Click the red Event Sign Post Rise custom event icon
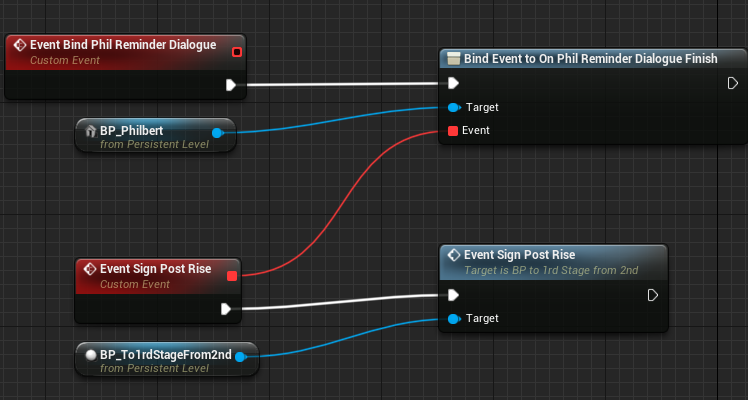The width and height of the screenshot is (748, 400). tap(90, 269)
